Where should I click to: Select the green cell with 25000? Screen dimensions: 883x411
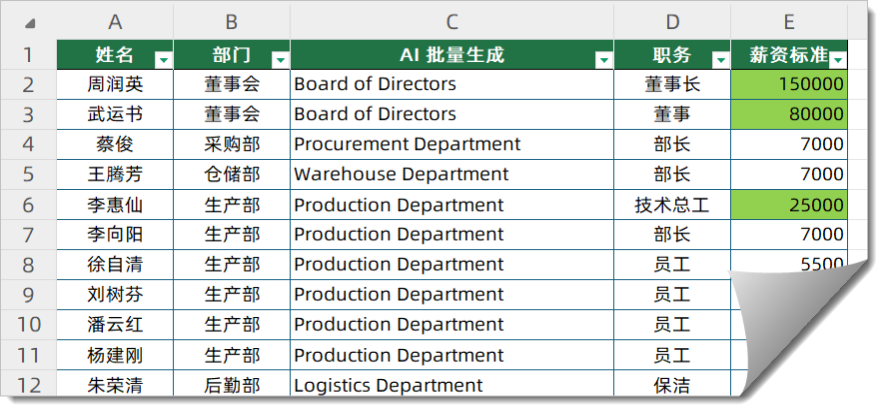tap(789, 205)
